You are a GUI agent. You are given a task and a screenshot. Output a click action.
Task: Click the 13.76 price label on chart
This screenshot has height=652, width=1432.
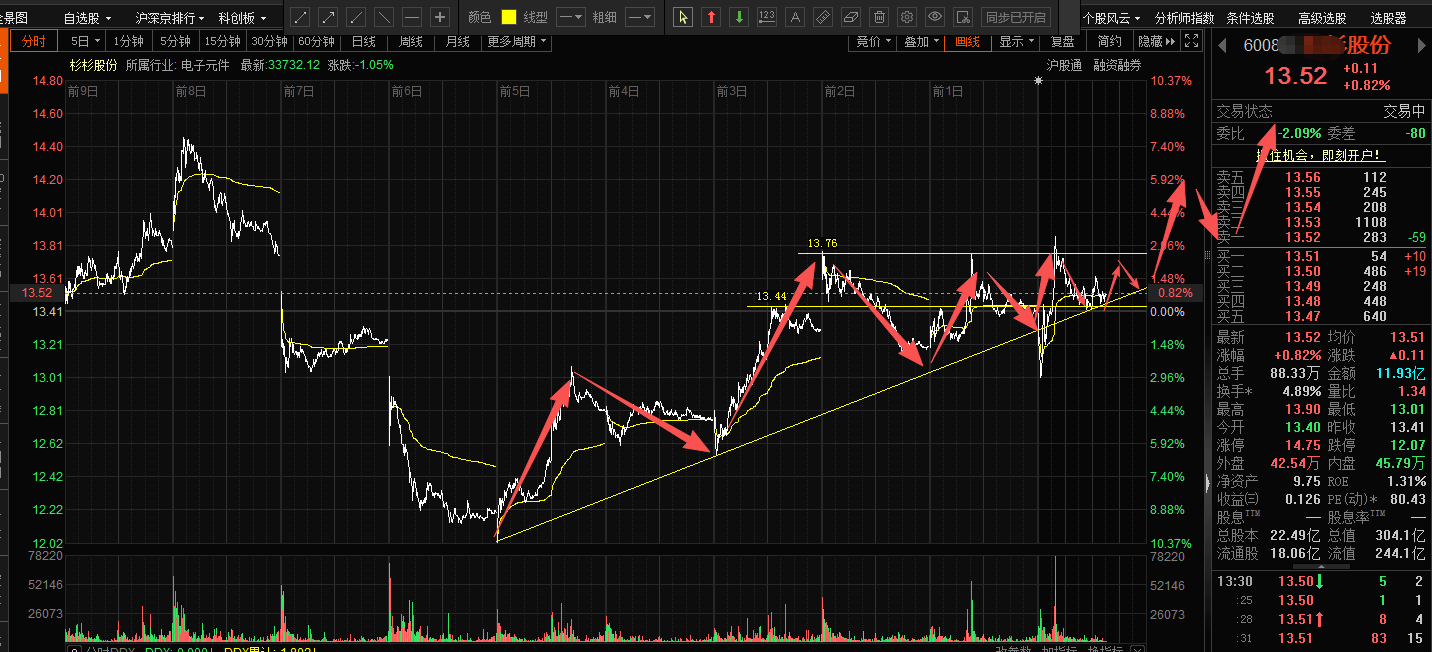822,243
